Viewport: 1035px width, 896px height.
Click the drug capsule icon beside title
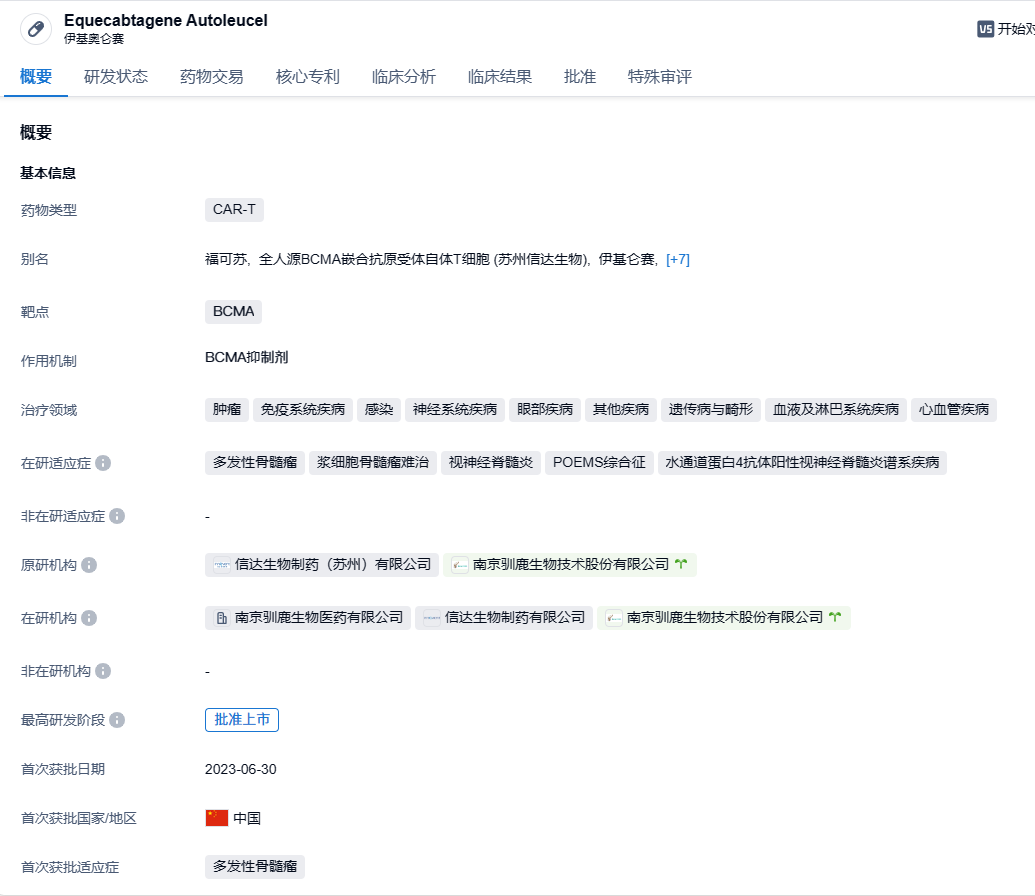[x=36, y=28]
